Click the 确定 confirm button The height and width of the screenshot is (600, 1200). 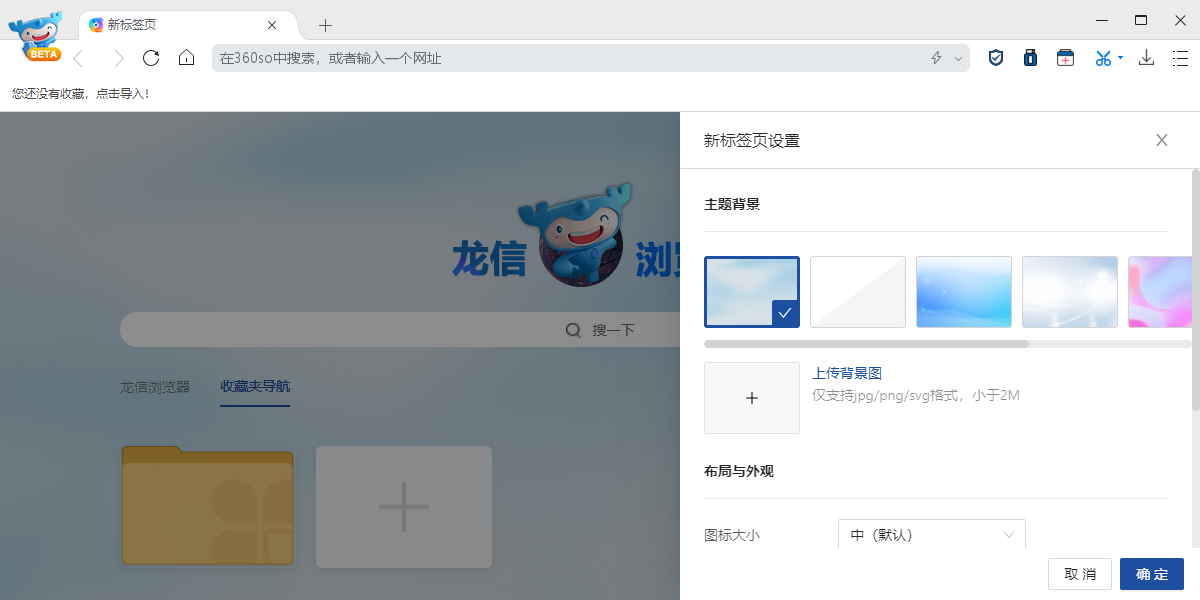1151,574
